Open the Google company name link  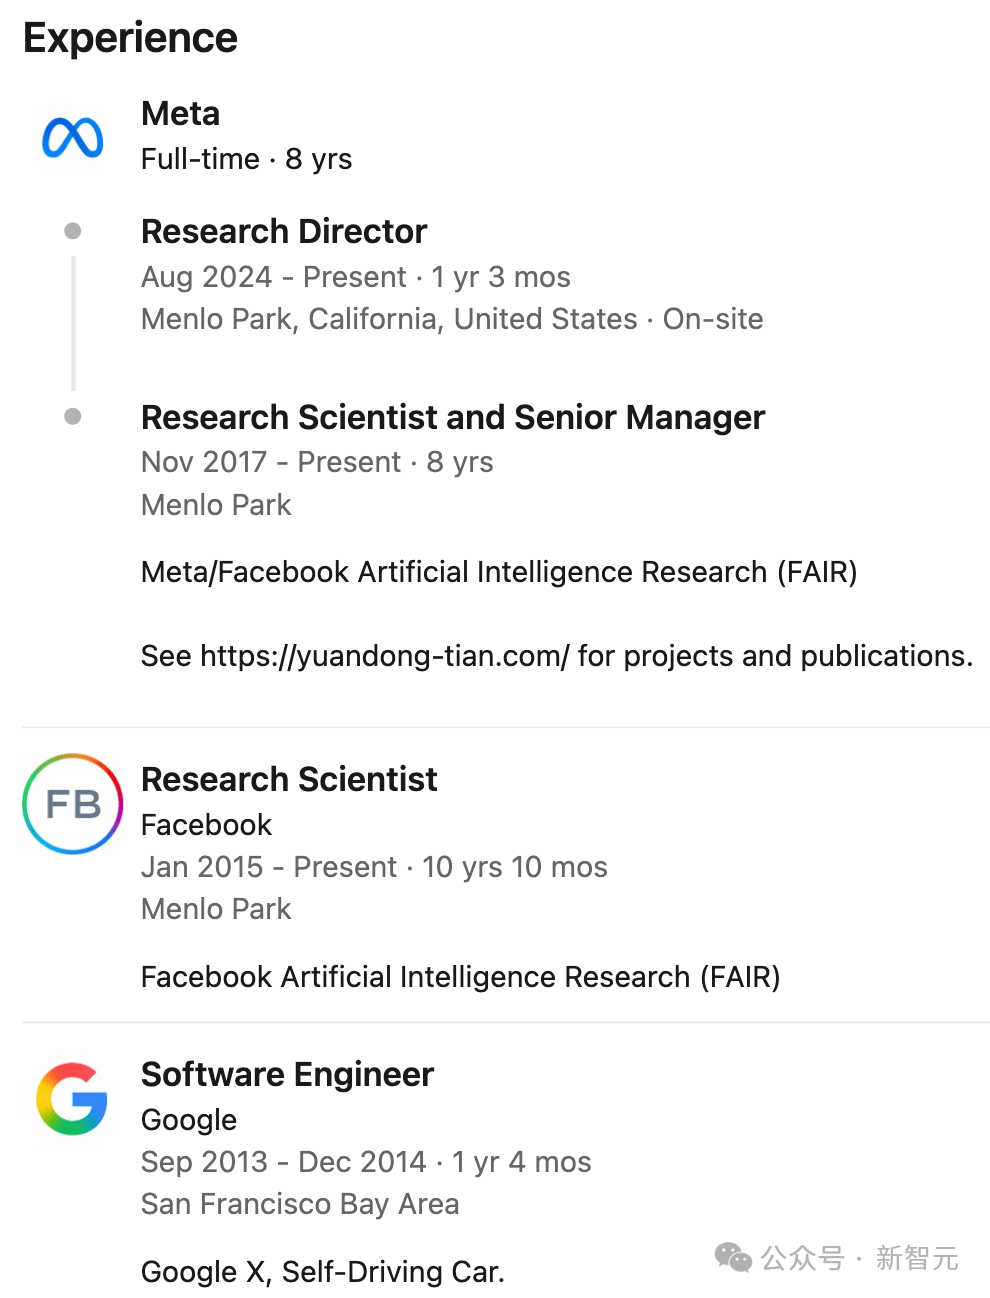coord(189,1120)
